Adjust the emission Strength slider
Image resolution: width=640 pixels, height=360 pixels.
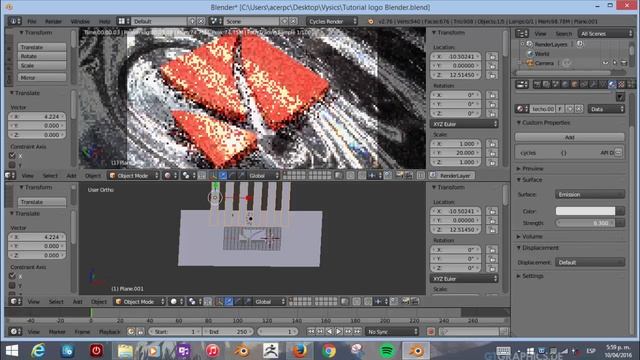click(585, 223)
